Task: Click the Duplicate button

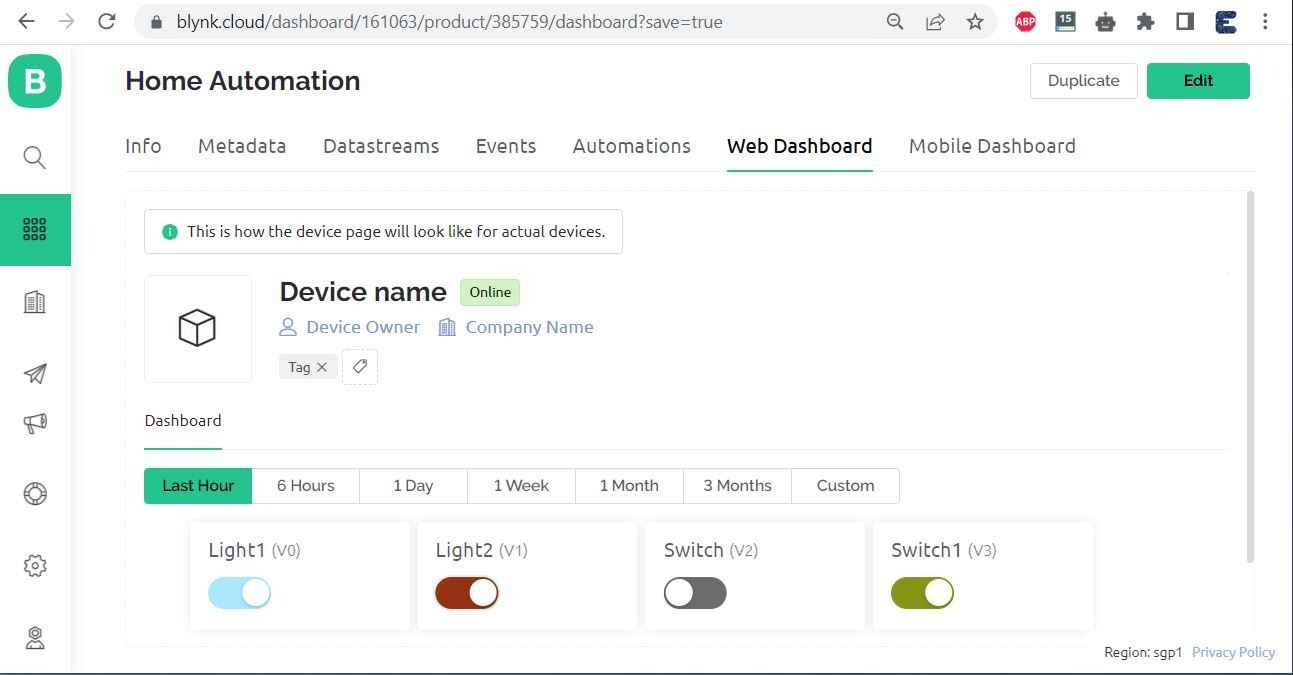Action: pos(1083,81)
